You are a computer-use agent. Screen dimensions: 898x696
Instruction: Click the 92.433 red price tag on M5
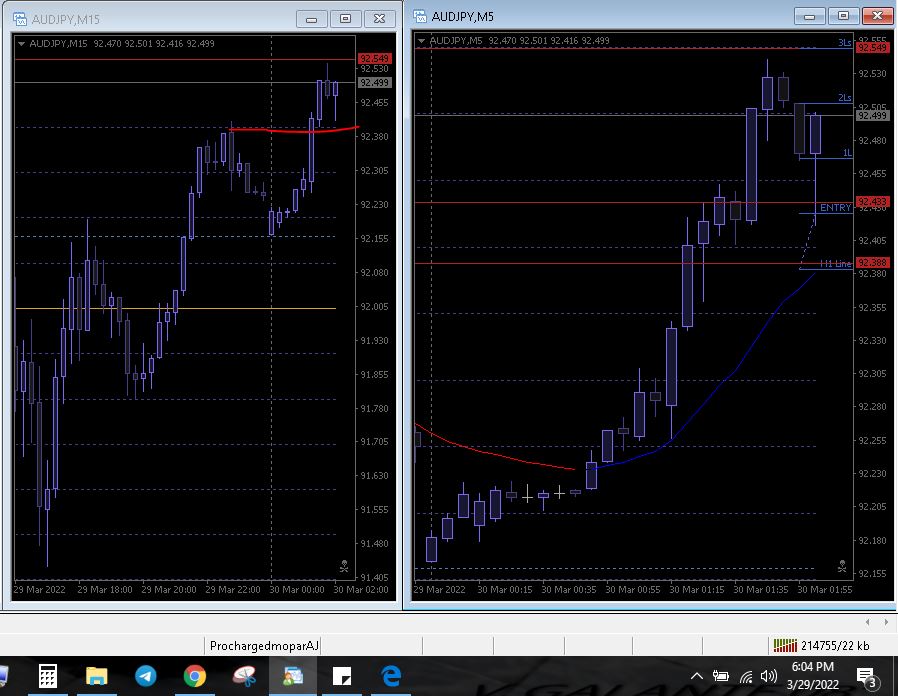[872, 202]
